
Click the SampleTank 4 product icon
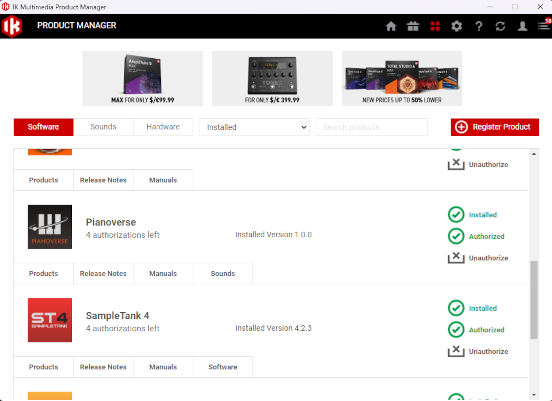[50, 320]
